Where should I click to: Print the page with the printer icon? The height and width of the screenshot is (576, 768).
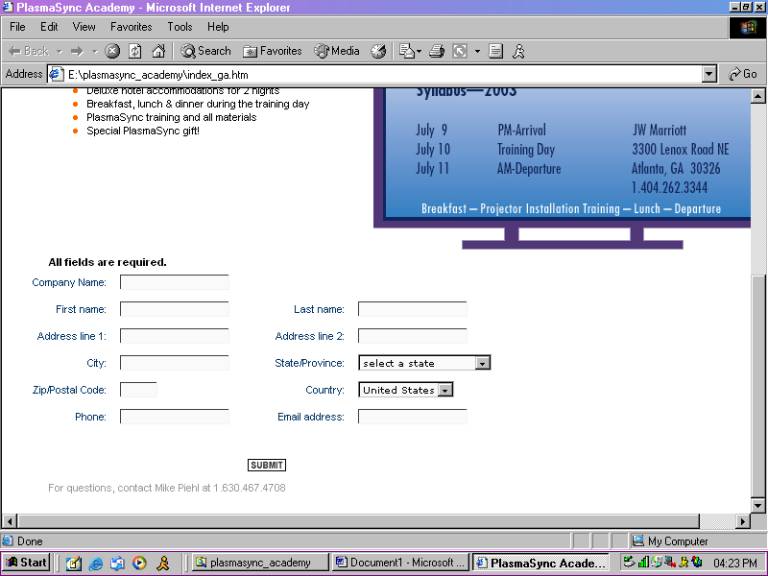pos(436,51)
